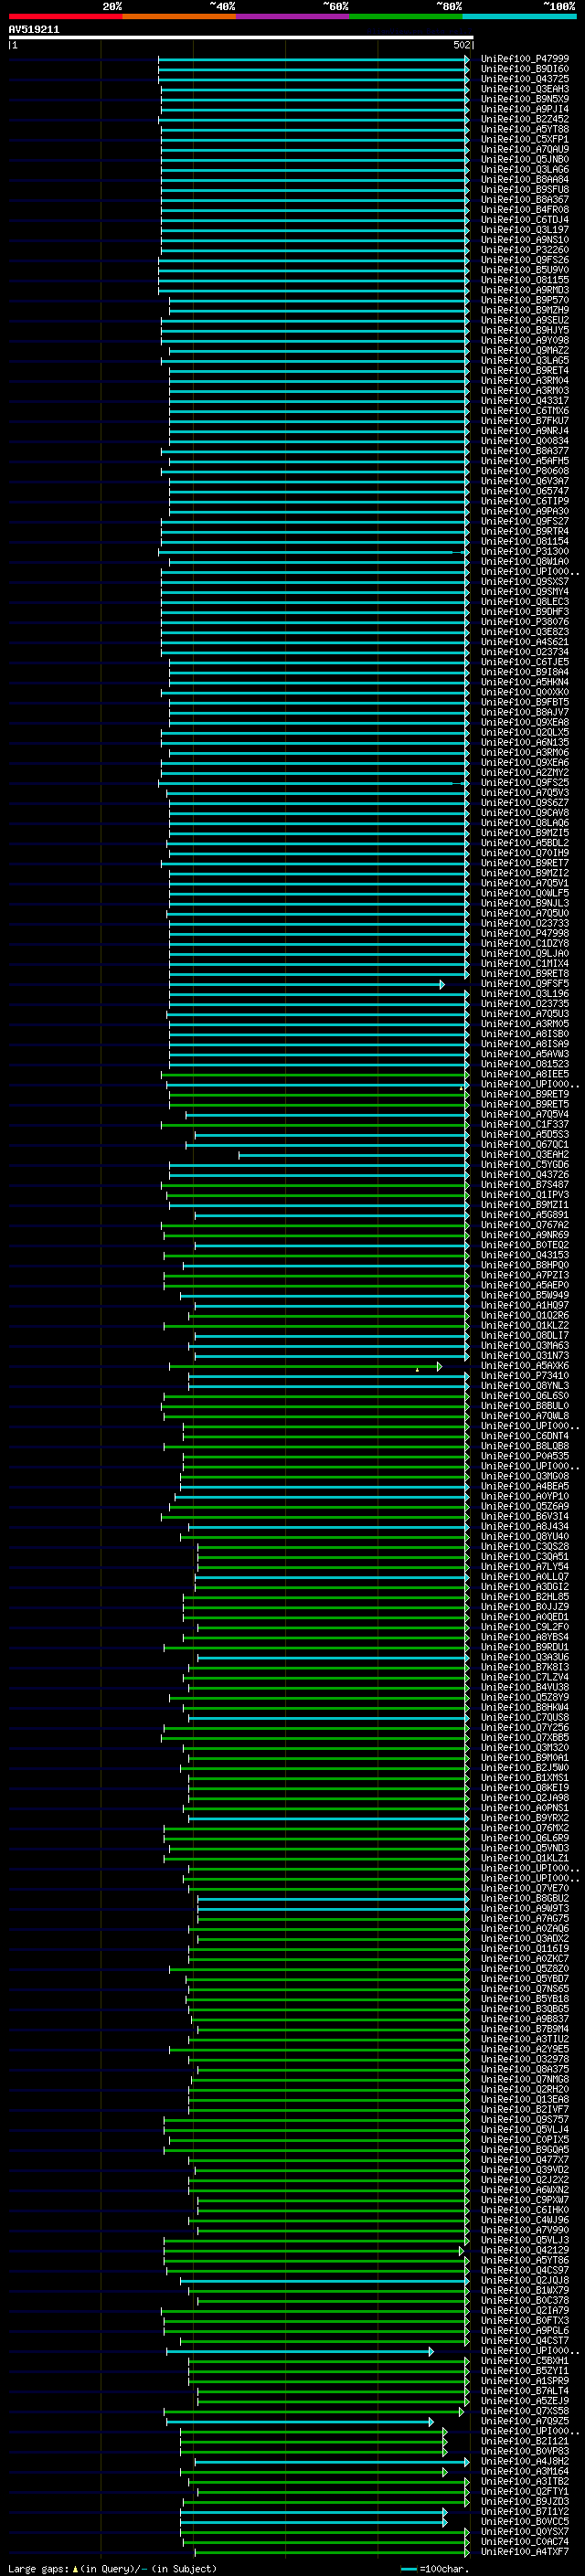The width and height of the screenshot is (585, 2576).
Task: Select hit label UniRef100_Q42129
Action: 525,2251
